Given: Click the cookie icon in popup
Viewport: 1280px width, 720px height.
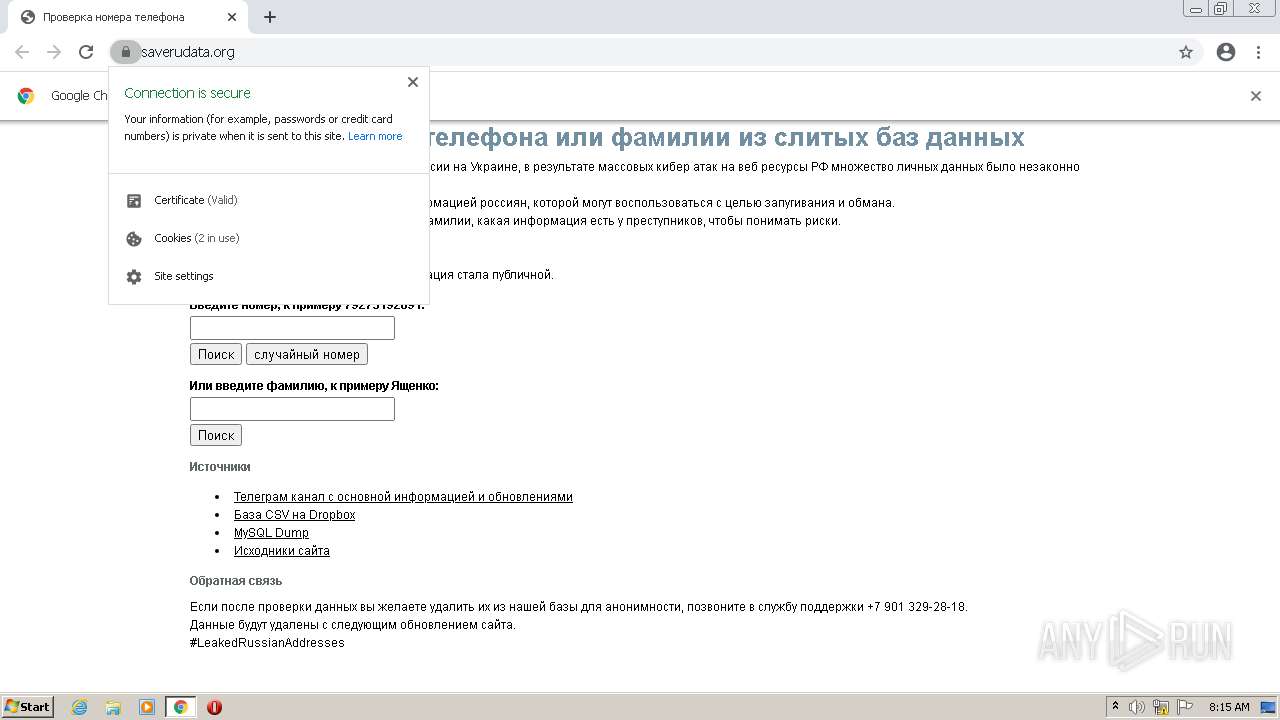Looking at the screenshot, I should coord(134,239).
